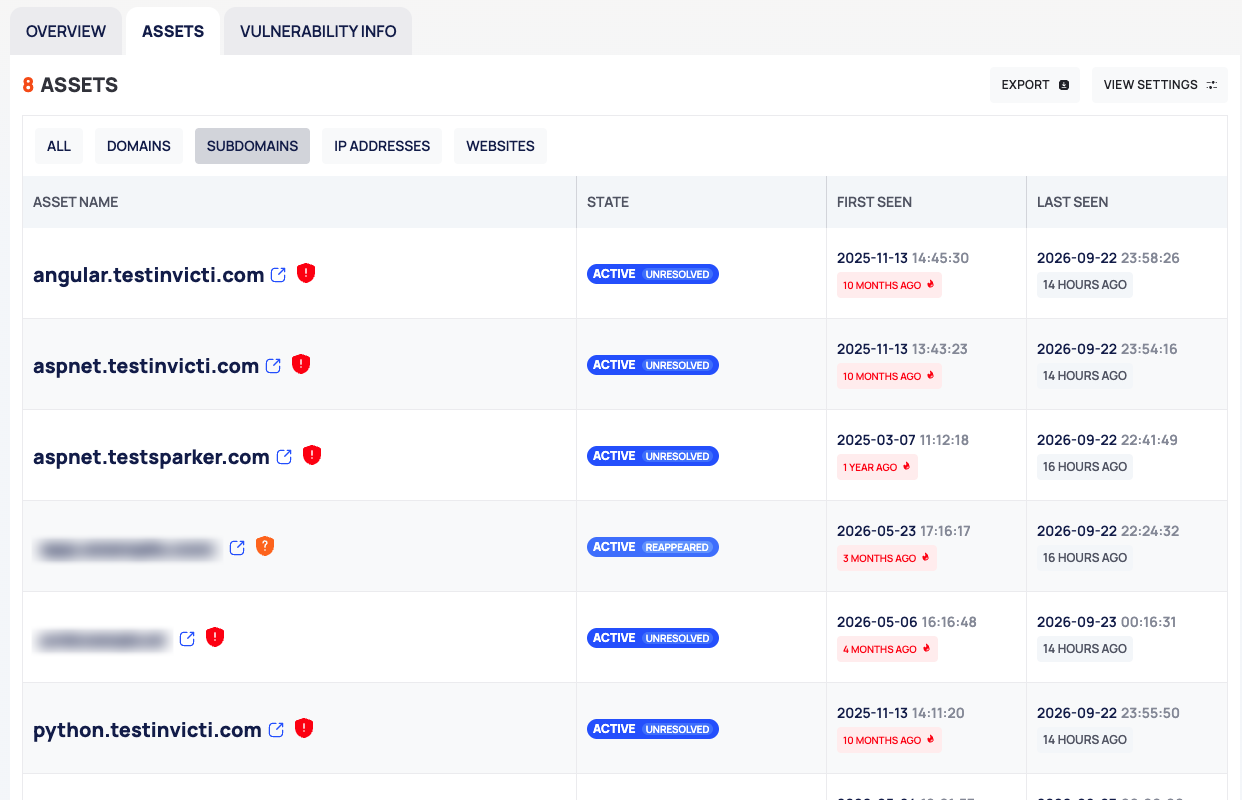1242x800 pixels.
Task: Filter assets by All
Action: 59,146
